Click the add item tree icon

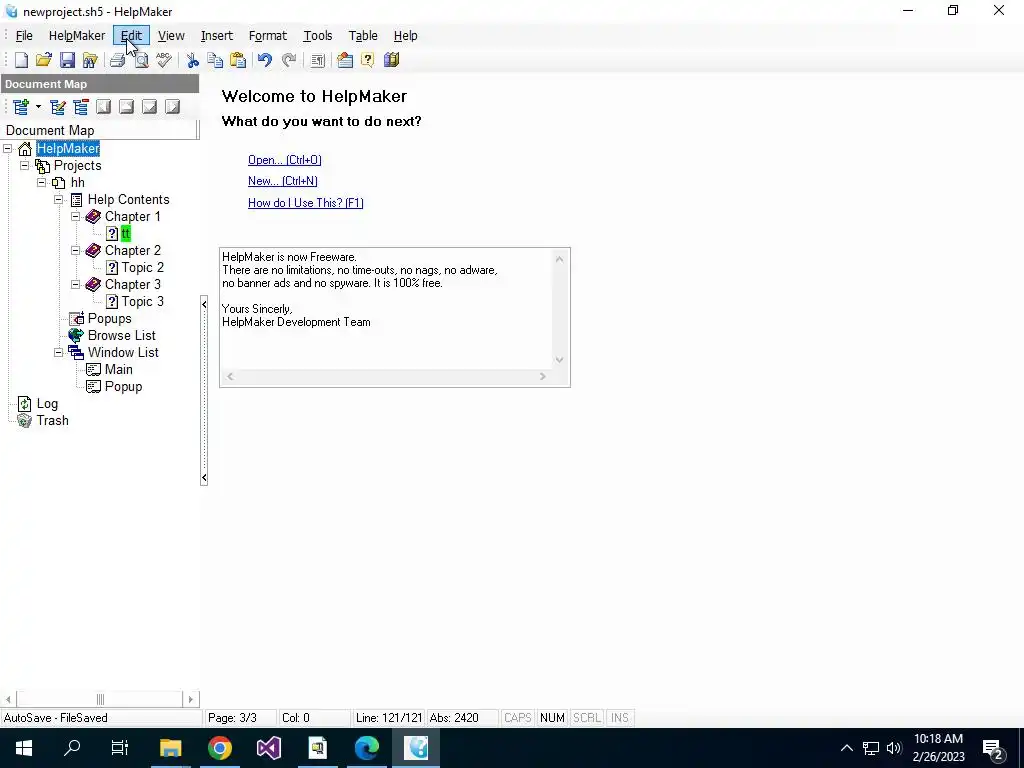click(x=21, y=106)
